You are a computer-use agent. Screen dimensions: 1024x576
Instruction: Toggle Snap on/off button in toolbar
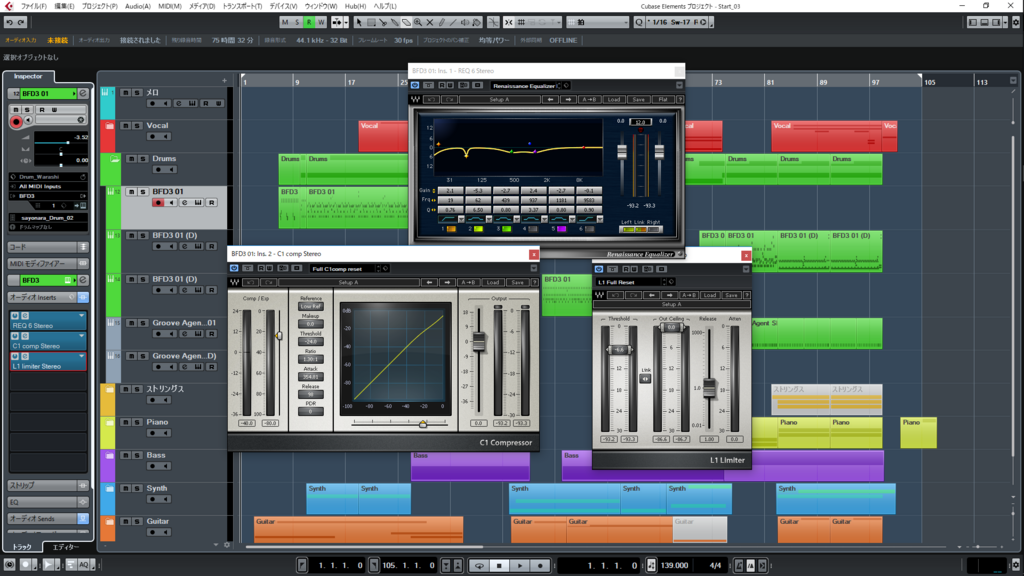pos(509,22)
